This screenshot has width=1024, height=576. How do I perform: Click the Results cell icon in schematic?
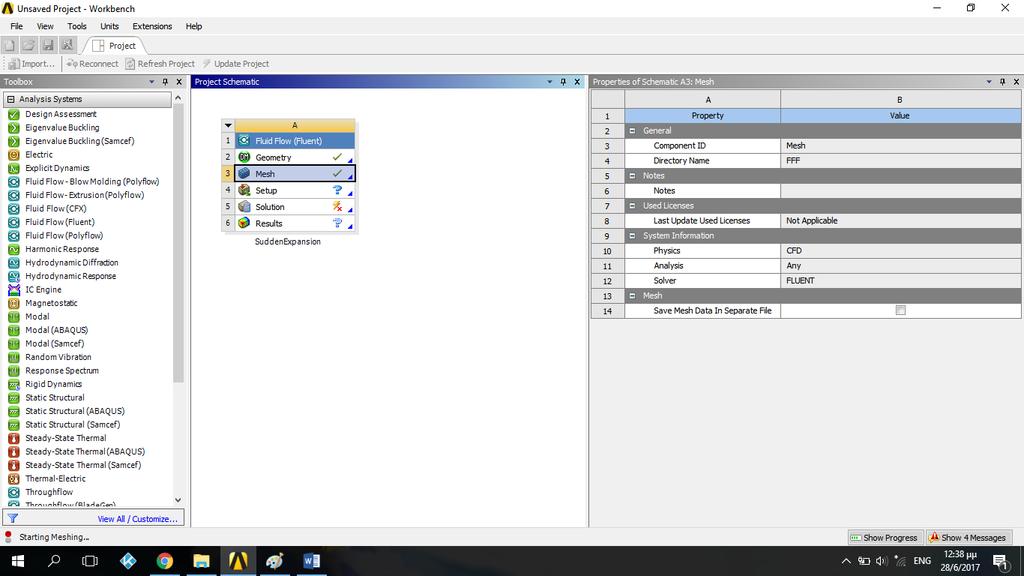244,223
